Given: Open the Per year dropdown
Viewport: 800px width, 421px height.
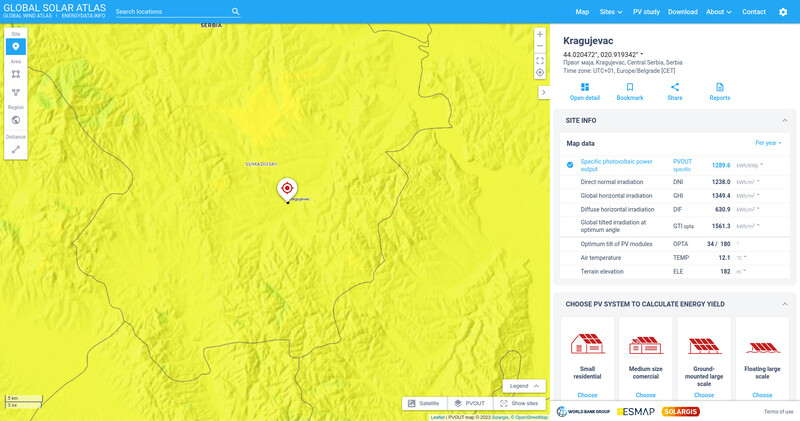Looking at the screenshot, I should pos(768,143).
